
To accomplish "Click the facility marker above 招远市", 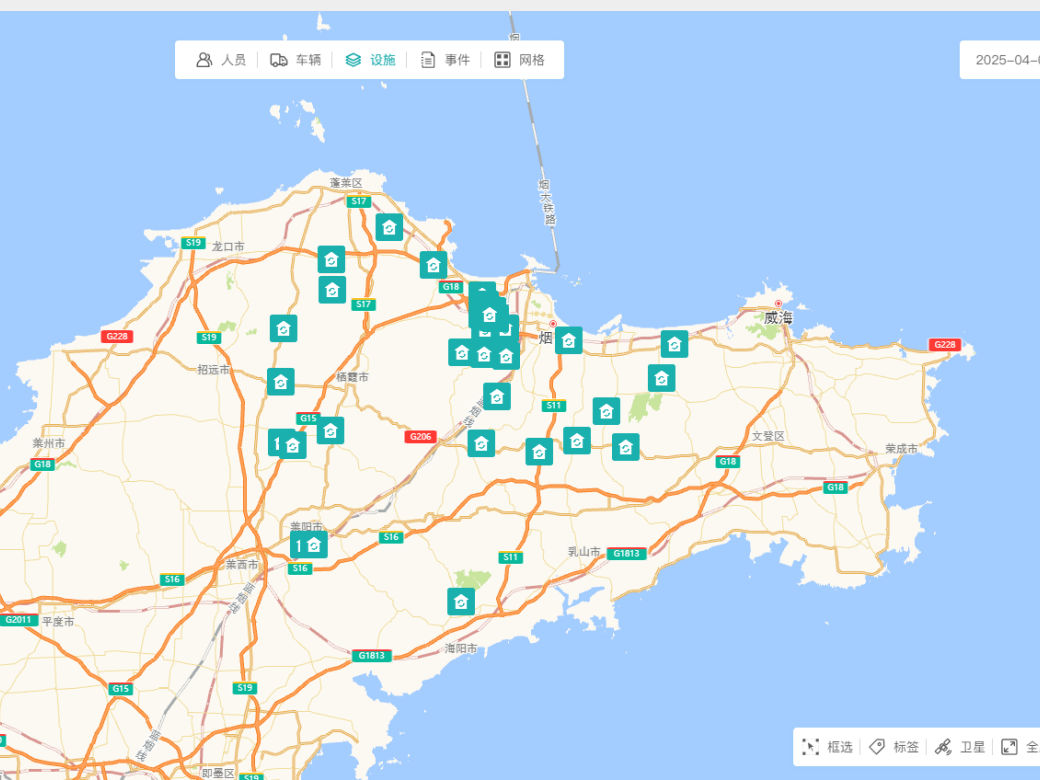I will (283, 328).
